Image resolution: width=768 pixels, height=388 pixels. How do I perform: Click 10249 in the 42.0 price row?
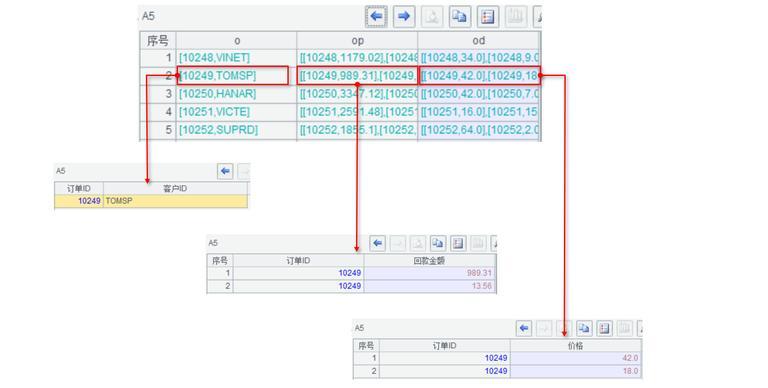pyautogui.click(x=445, y=358)
